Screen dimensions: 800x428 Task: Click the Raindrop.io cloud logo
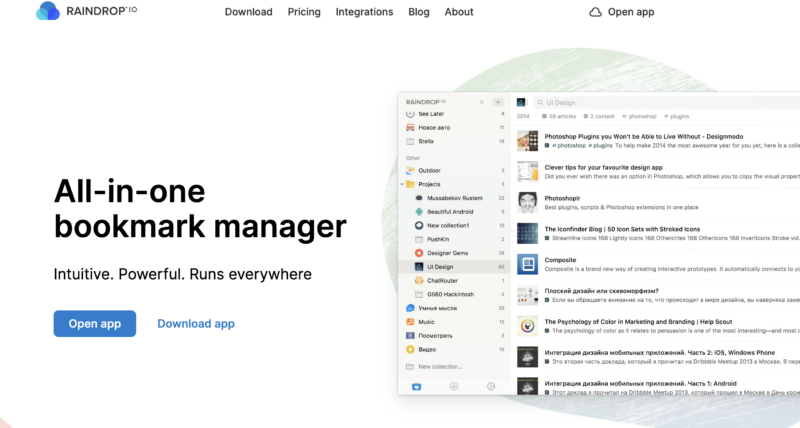coord(47,12)
